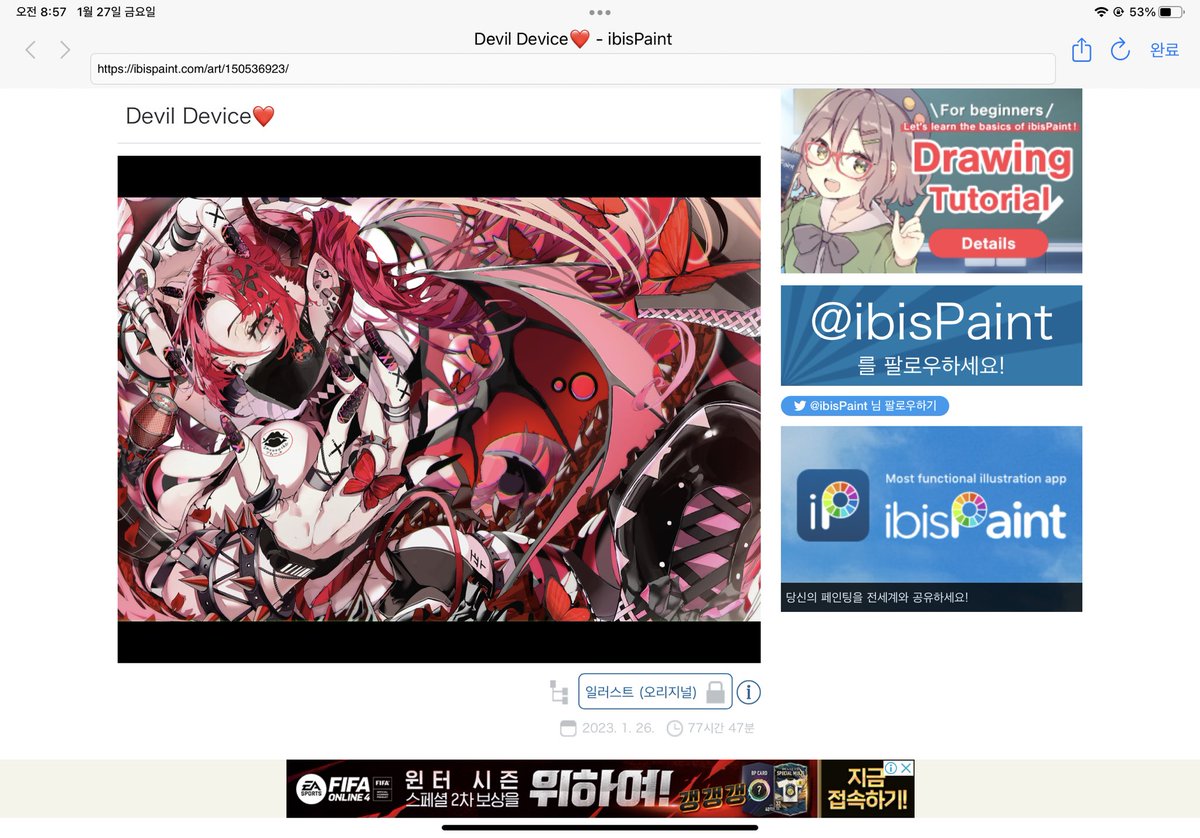The image size is (1200, 838).
Task: Tap the 완료 button
Action: pyautogui.click(x=1164, y=50)
